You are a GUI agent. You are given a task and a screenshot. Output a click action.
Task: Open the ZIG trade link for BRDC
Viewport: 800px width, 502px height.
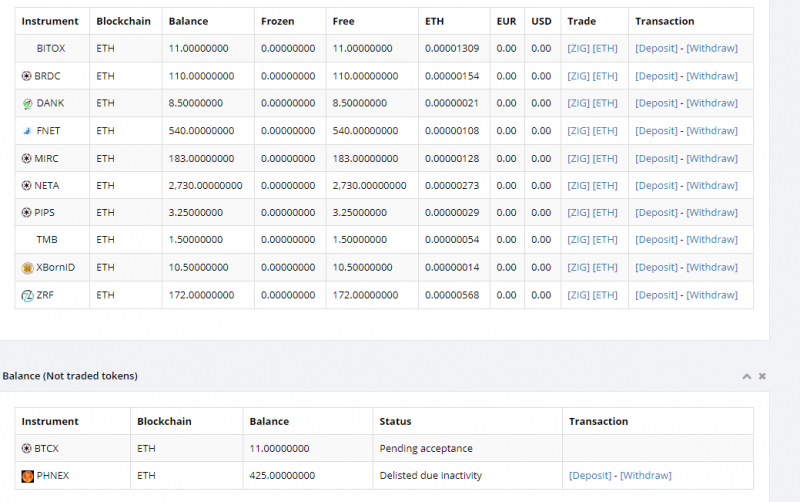point(579,76)
